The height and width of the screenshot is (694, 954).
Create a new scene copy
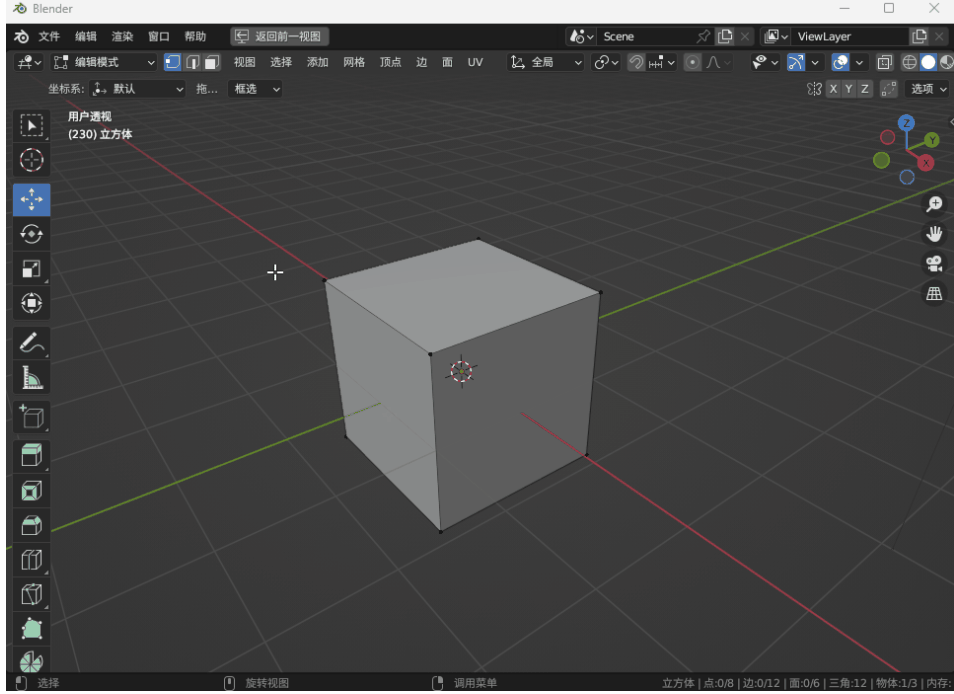725,36
